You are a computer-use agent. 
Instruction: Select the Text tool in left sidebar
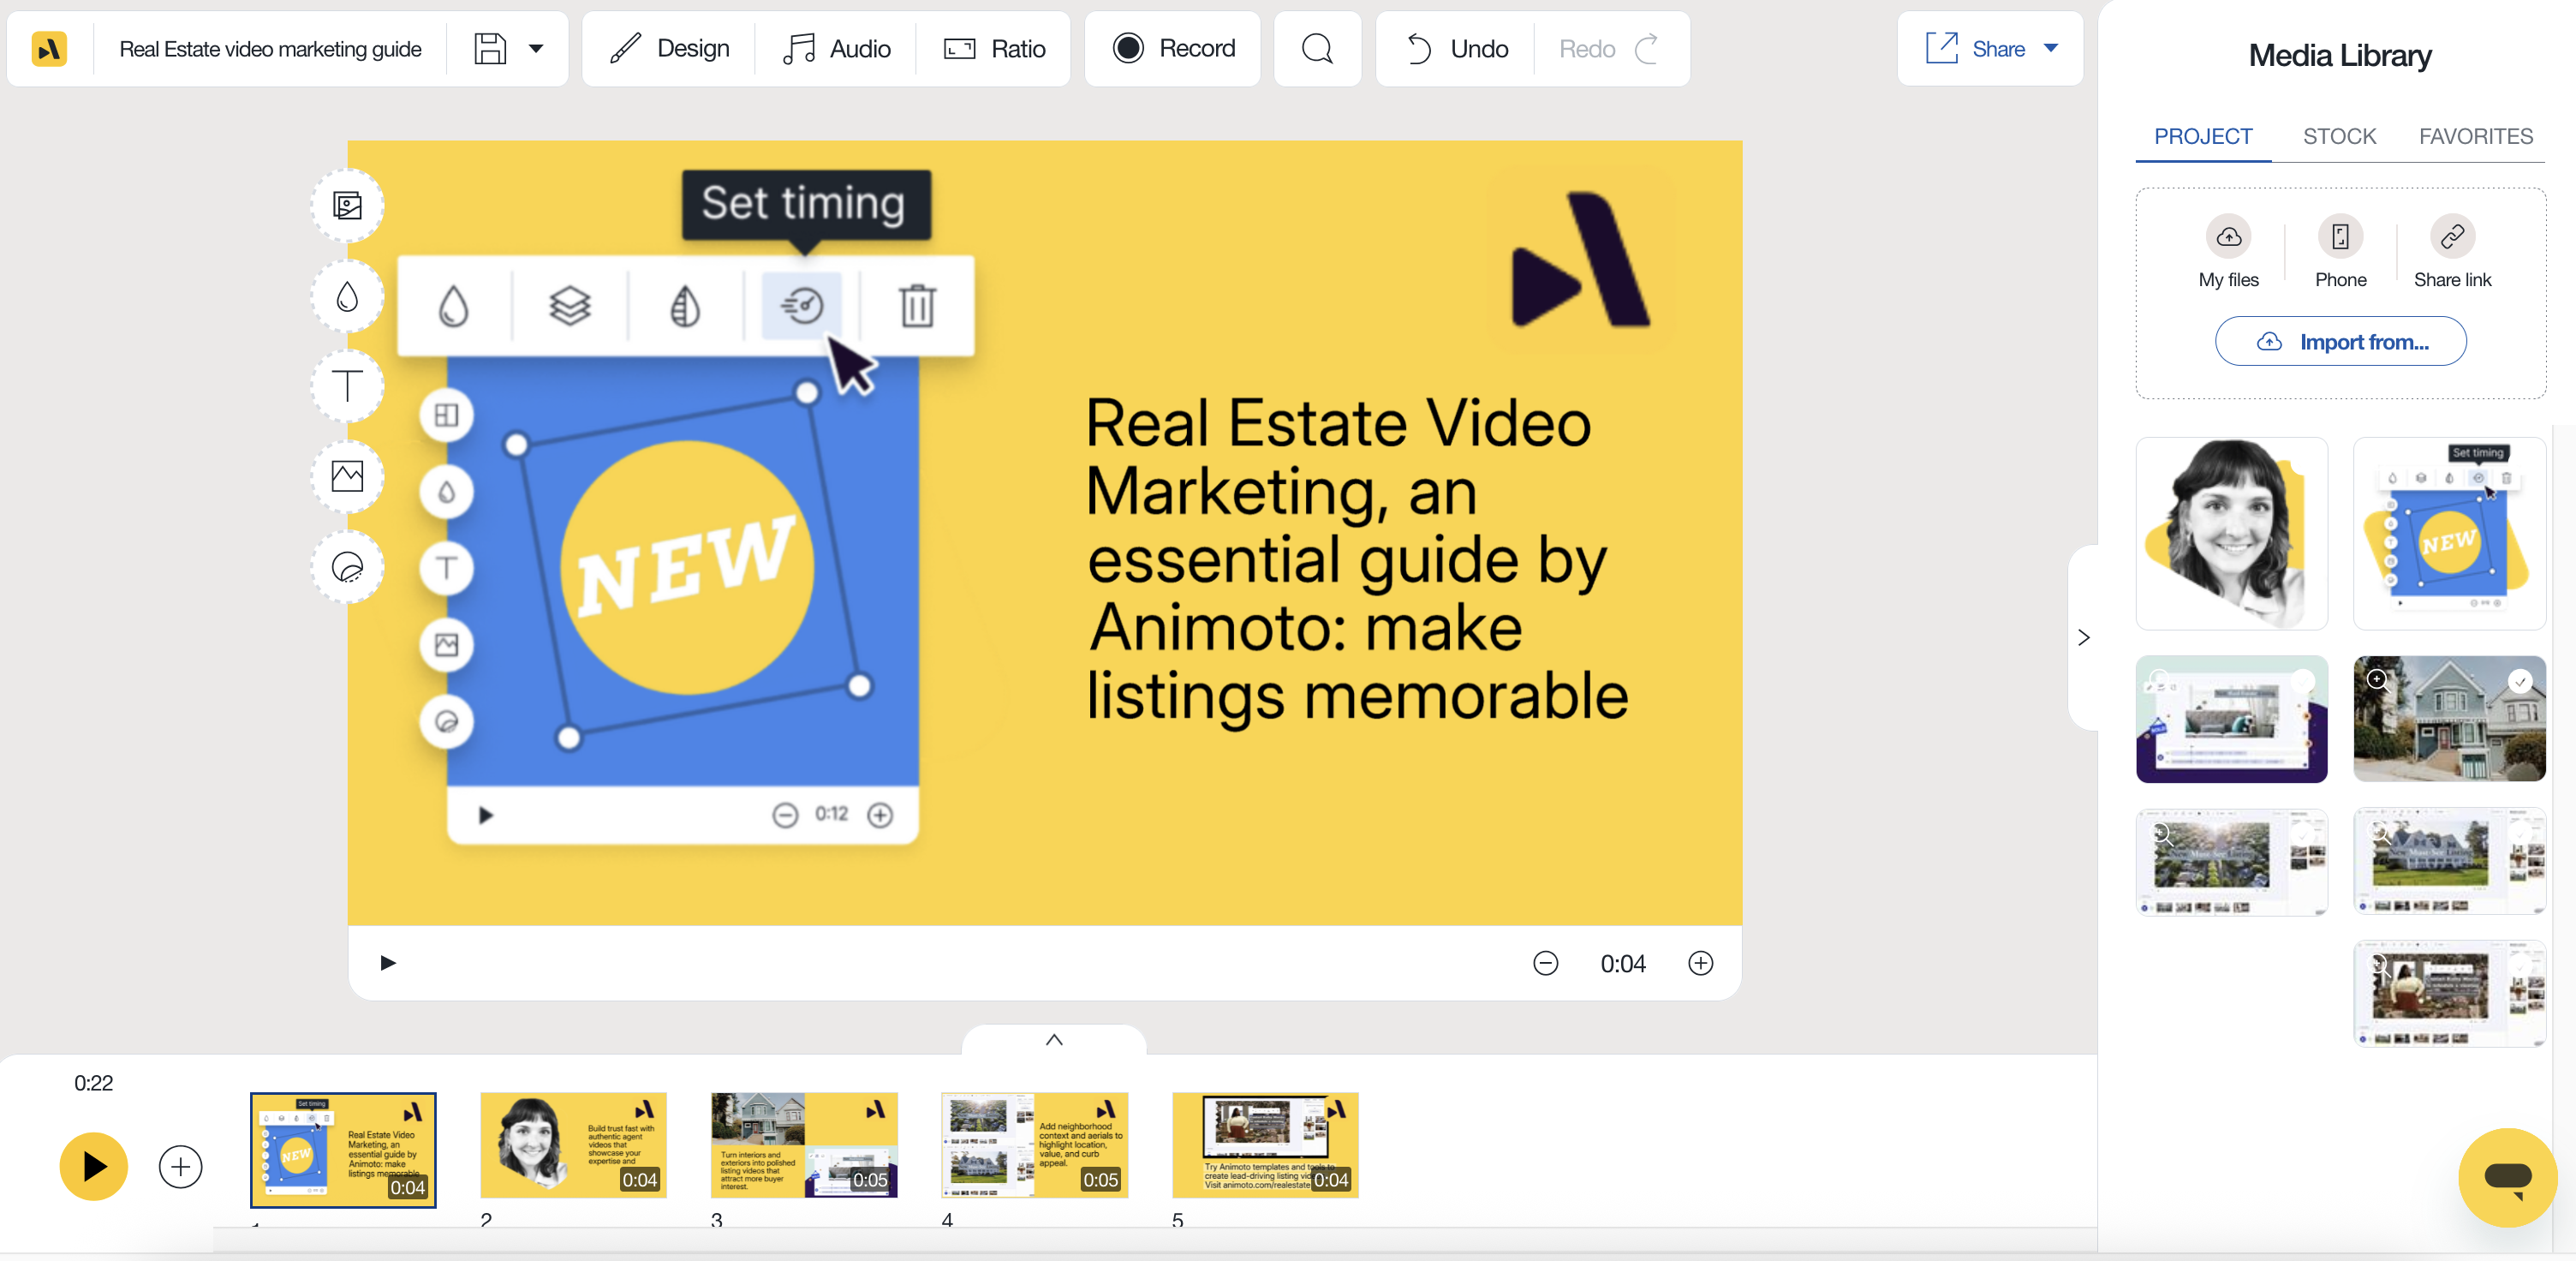click(347, 386)
